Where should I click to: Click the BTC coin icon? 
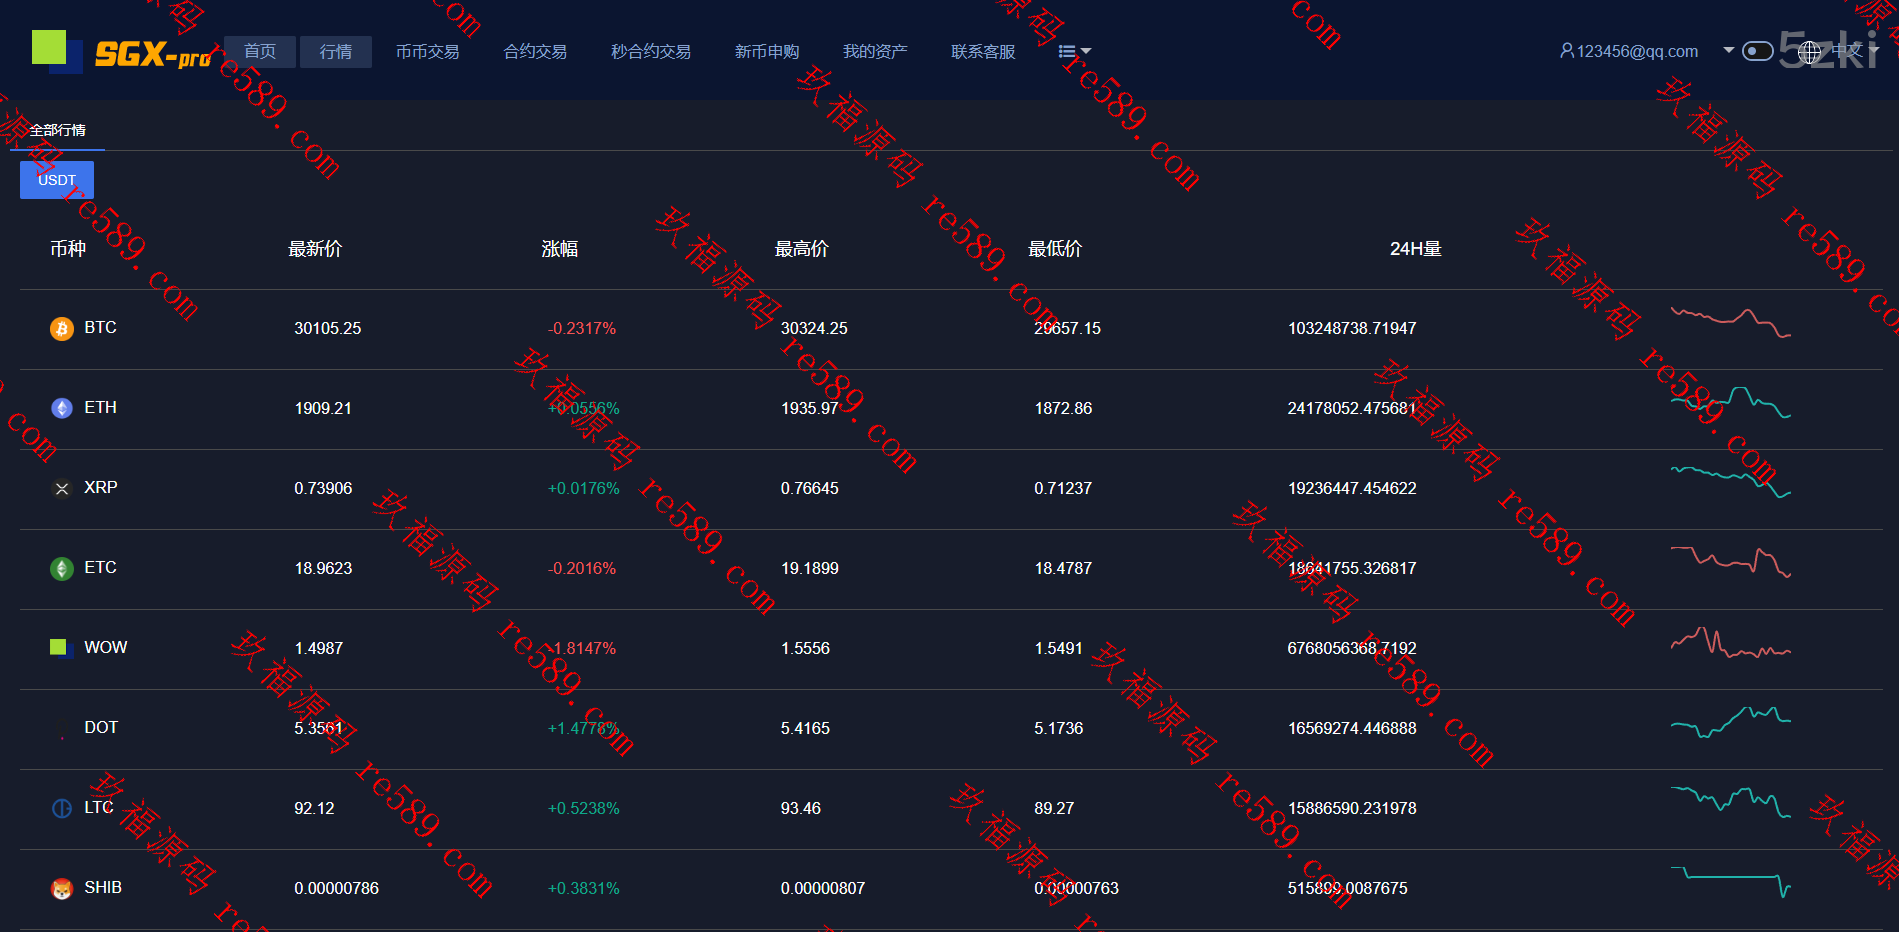[x=62, y=329]
